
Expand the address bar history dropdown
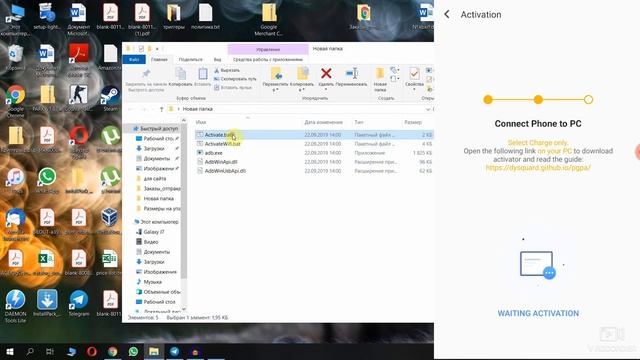coord(428,109)
